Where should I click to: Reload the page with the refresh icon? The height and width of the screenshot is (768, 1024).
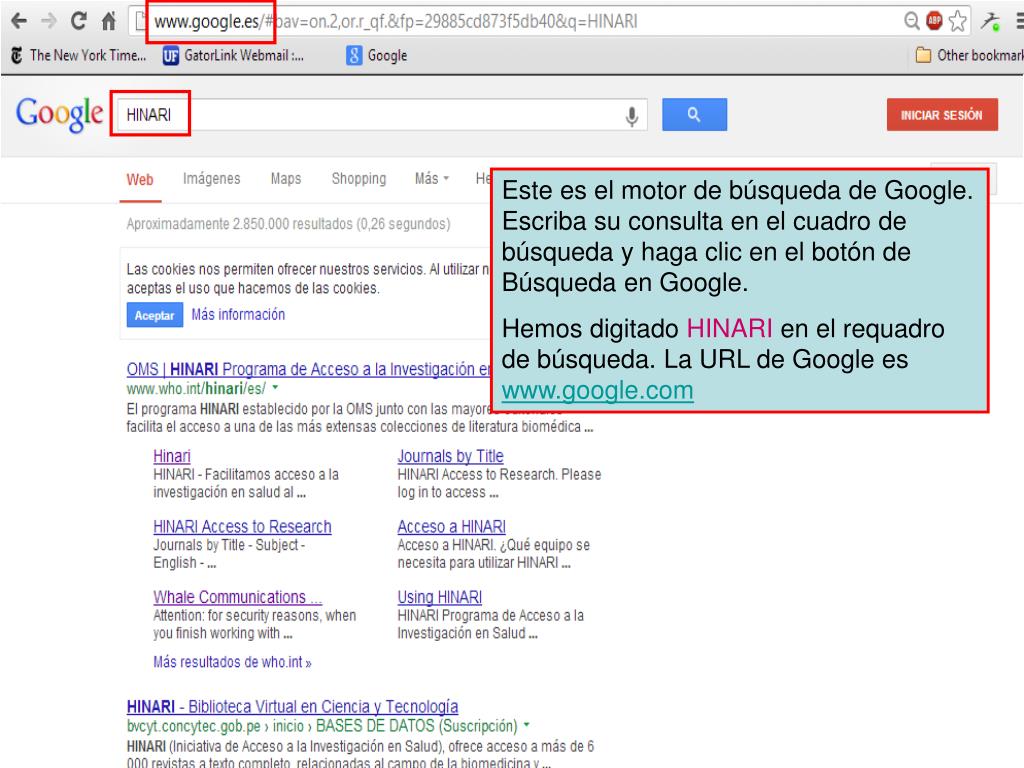(x=78, y=22)
